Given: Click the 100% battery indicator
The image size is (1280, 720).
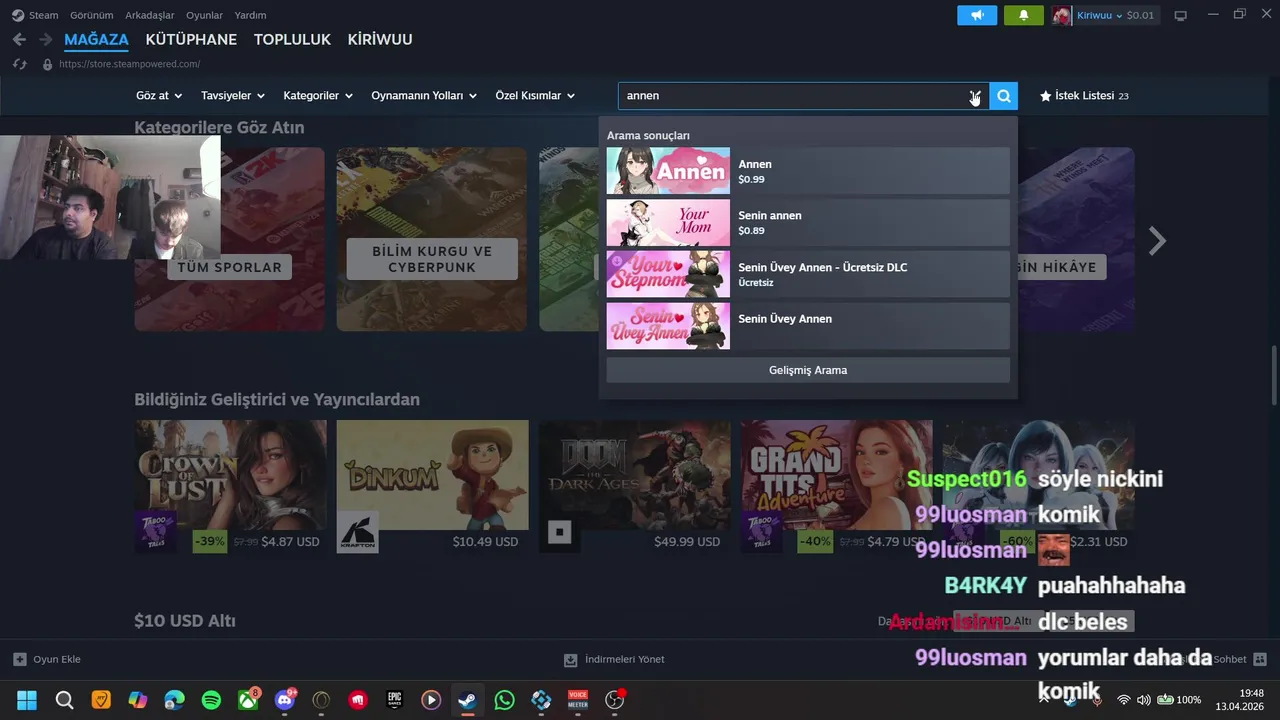Looking at the screenshot, I should (1179, 700).
